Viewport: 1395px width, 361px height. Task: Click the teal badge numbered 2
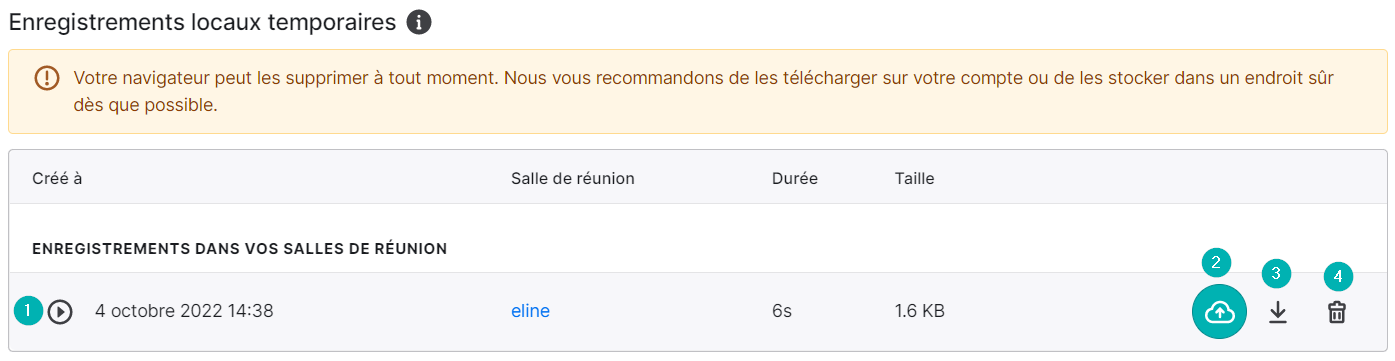coord(1216,263)
